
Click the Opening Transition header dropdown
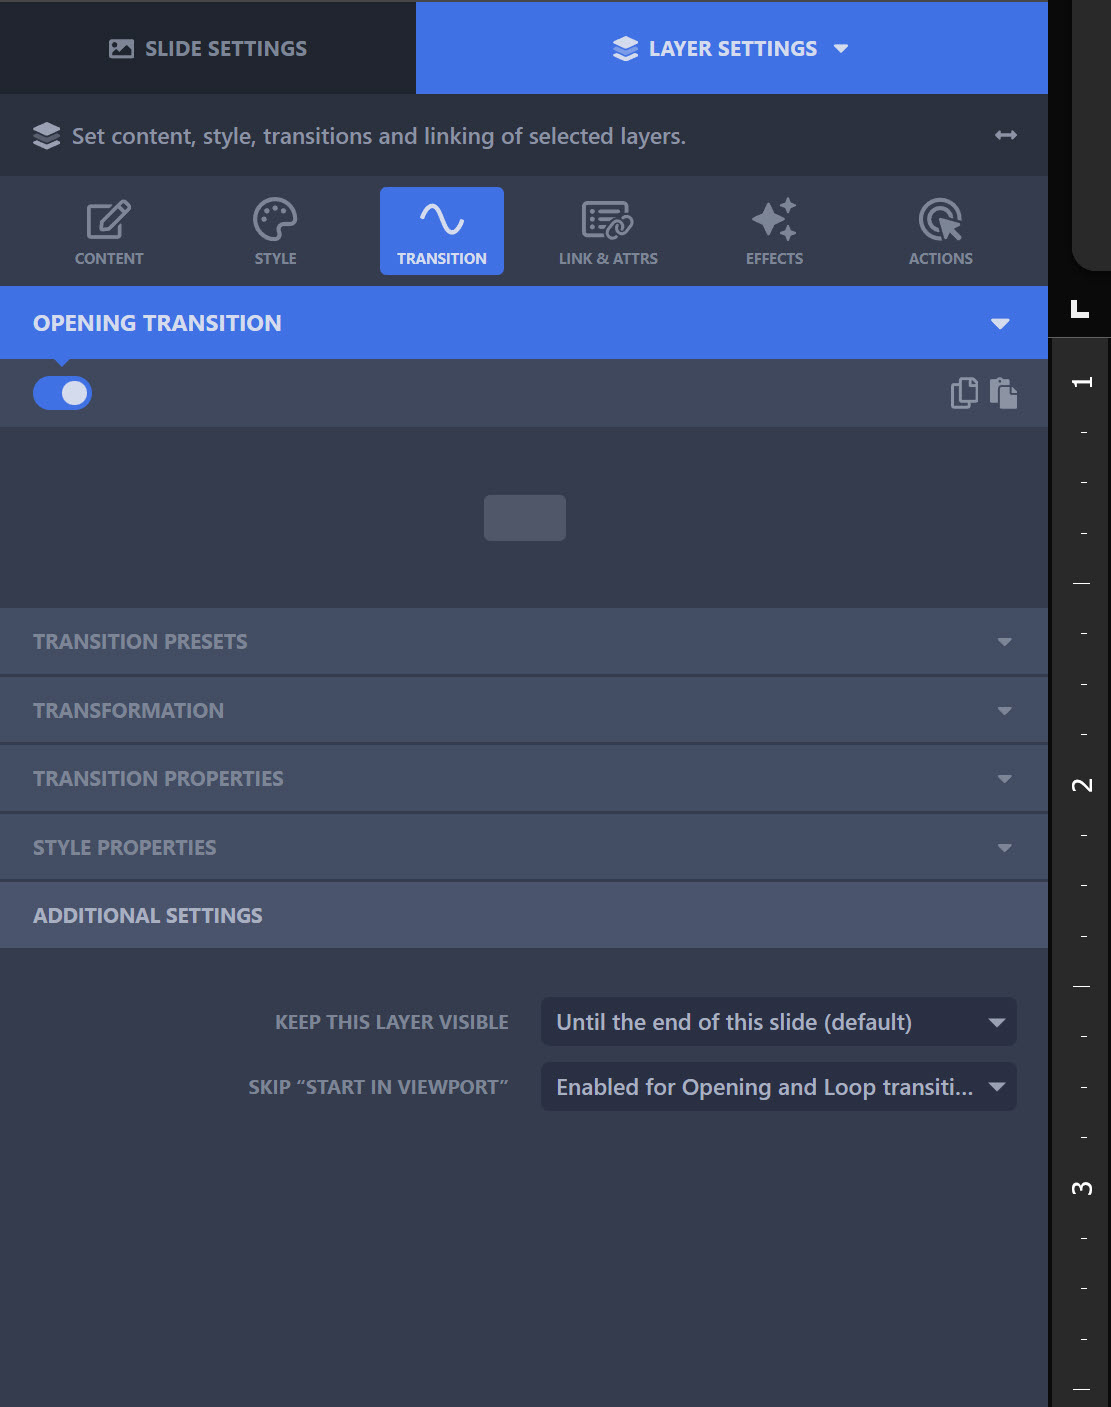coord(999,323)
